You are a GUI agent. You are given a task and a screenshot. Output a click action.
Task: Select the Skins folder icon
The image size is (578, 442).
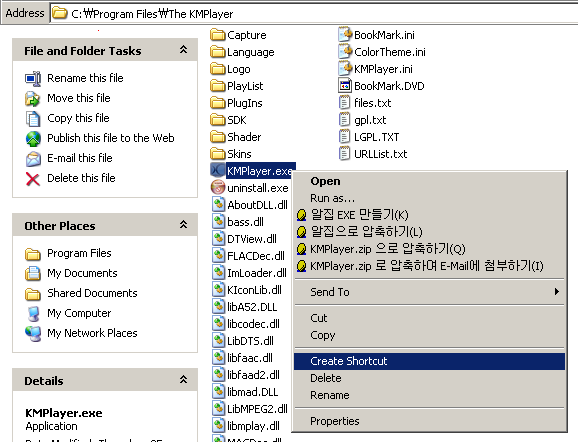(x=217, y=154)
